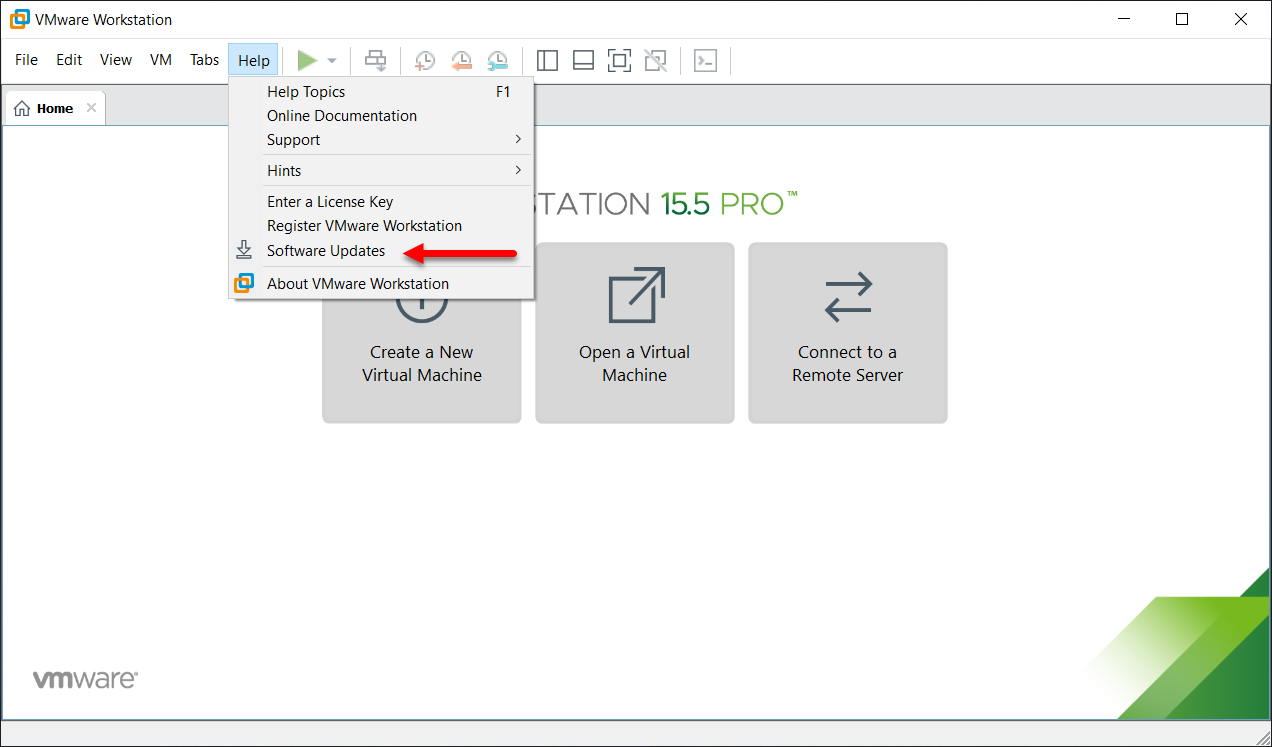Click the Open a Virtual Machine icon
The image size is (1272, 747).
637,295
